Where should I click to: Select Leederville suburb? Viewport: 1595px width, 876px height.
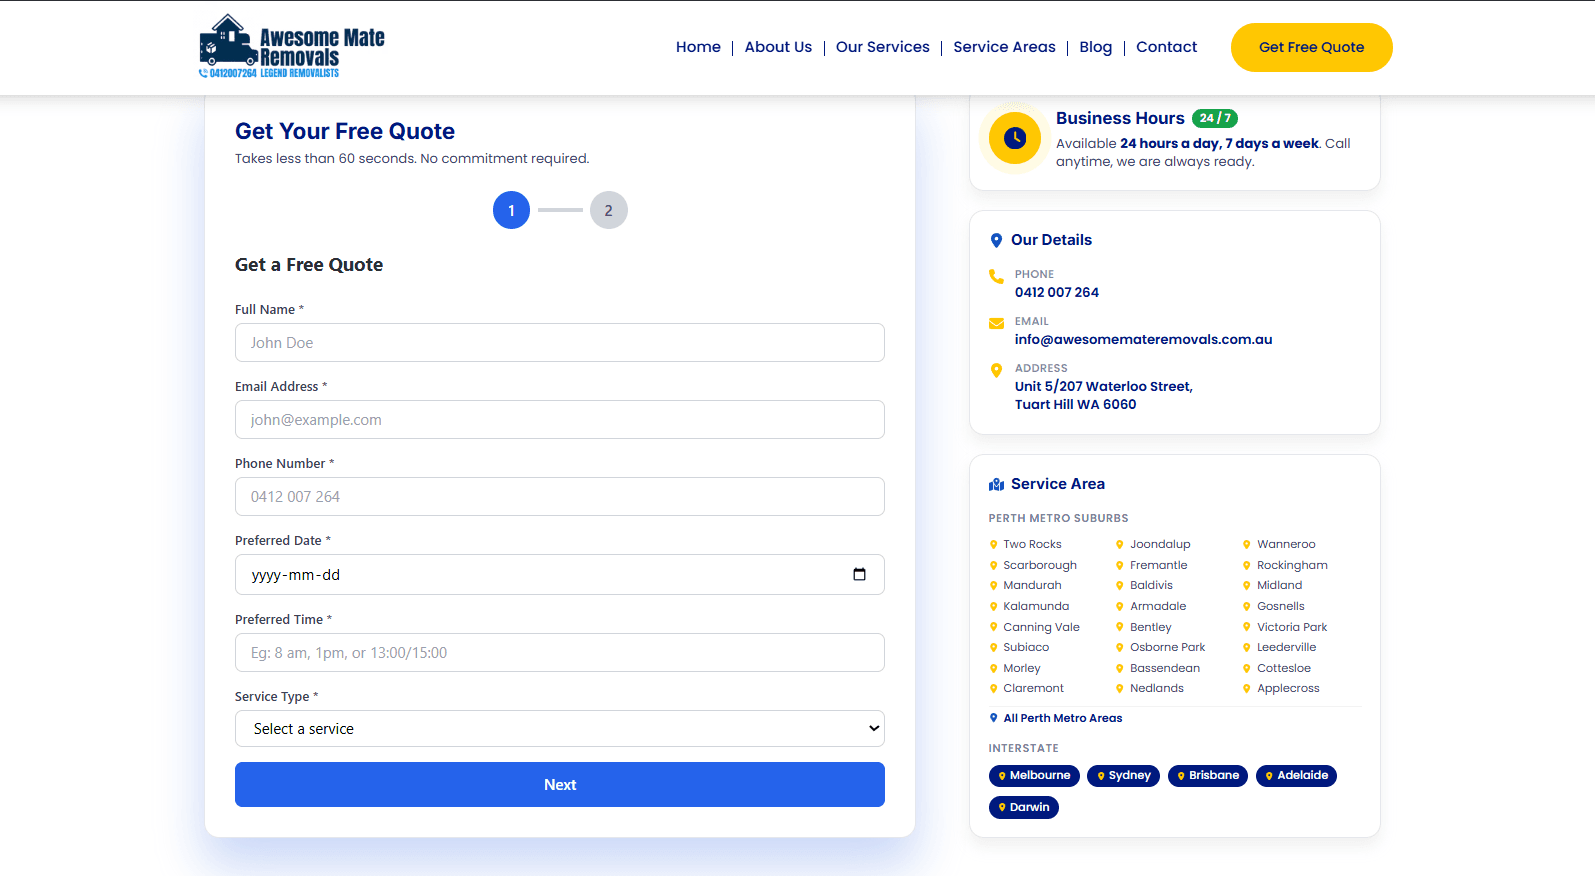coord(1286,647)
